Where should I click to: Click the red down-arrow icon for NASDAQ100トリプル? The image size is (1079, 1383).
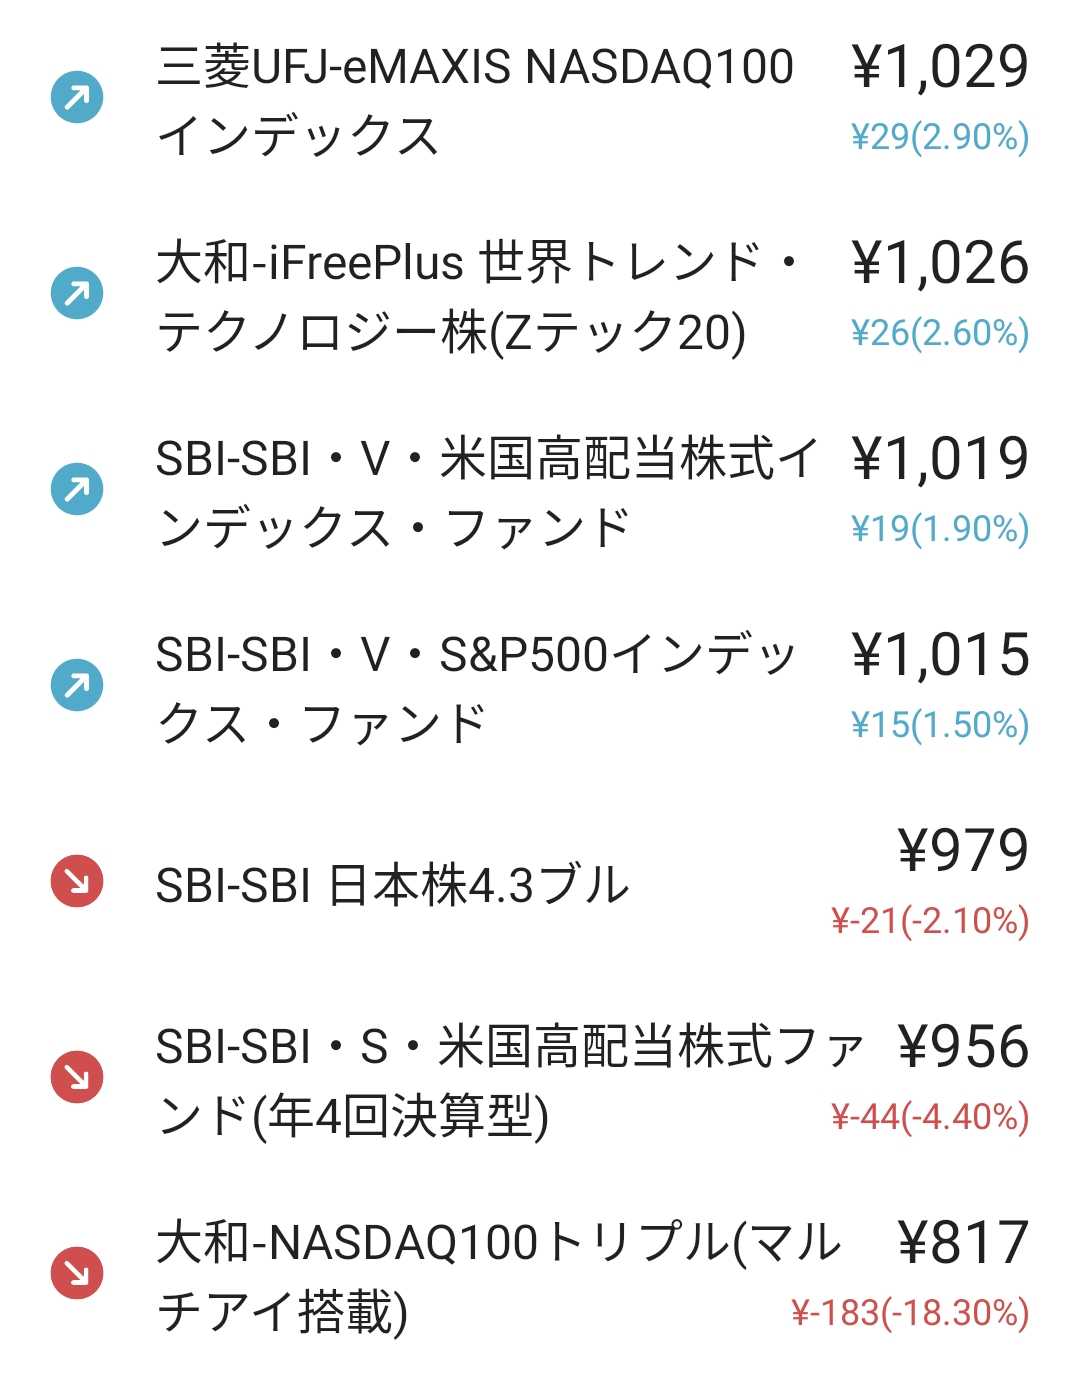(x=77, y=1273)
